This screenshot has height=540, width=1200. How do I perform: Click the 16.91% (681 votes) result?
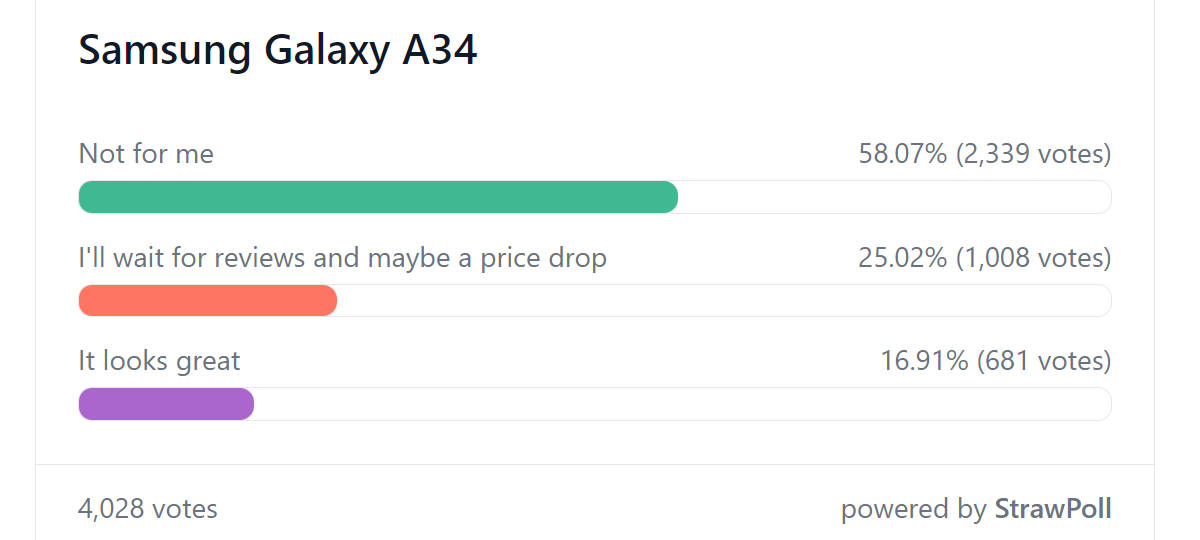coord(996,361)
